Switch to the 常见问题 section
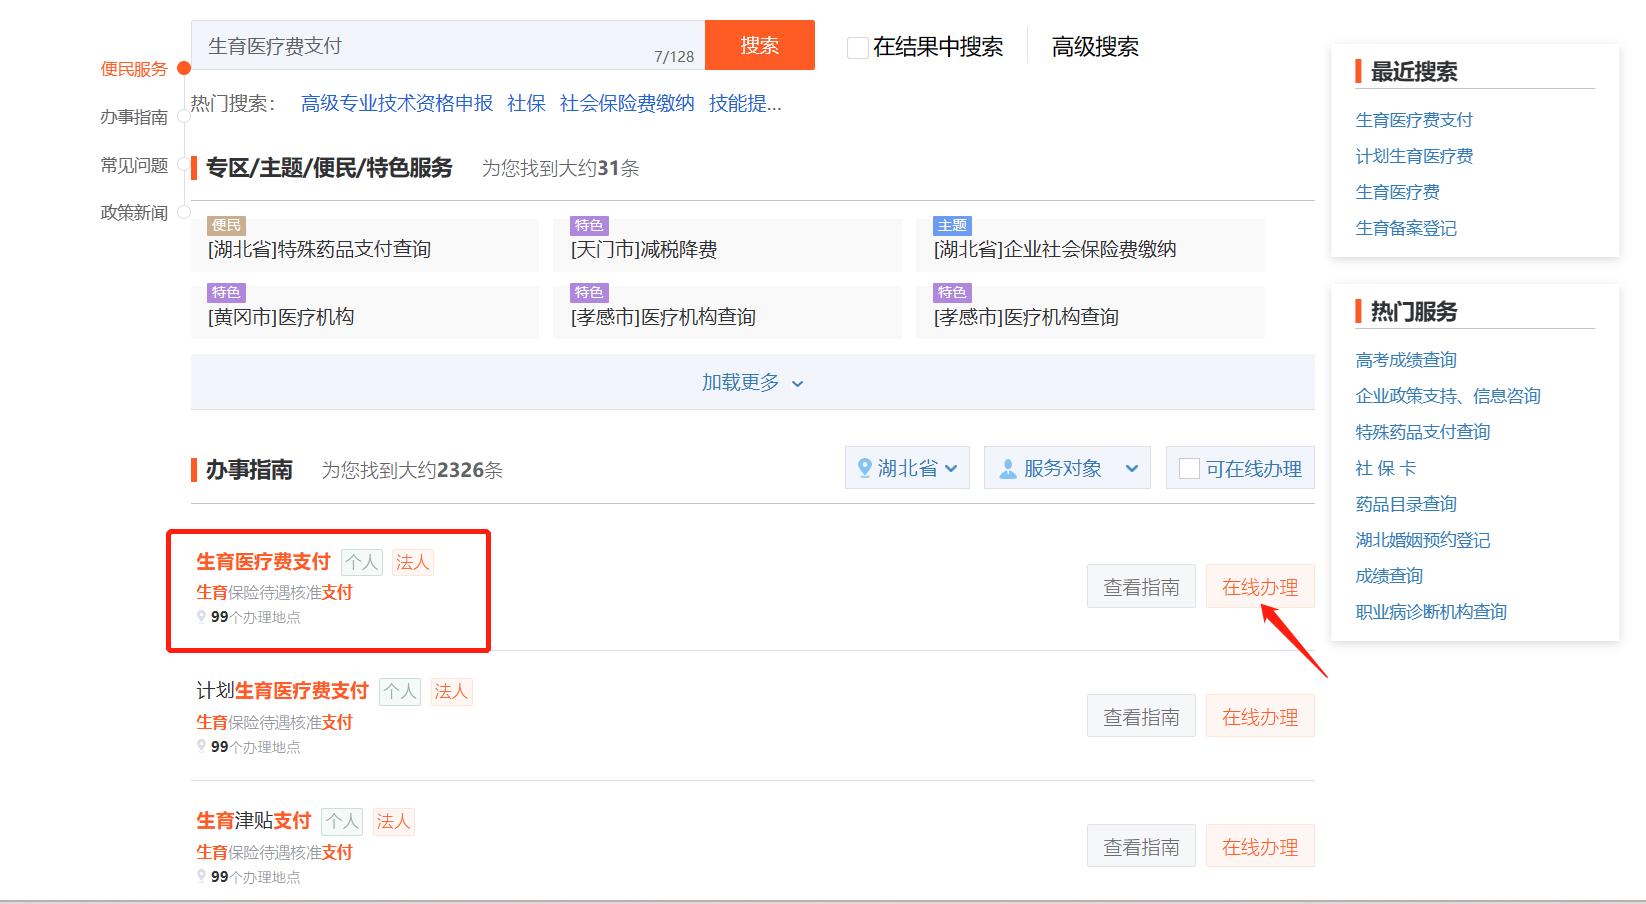This screenshot has width=1646, height=904. tap(133, 165)
